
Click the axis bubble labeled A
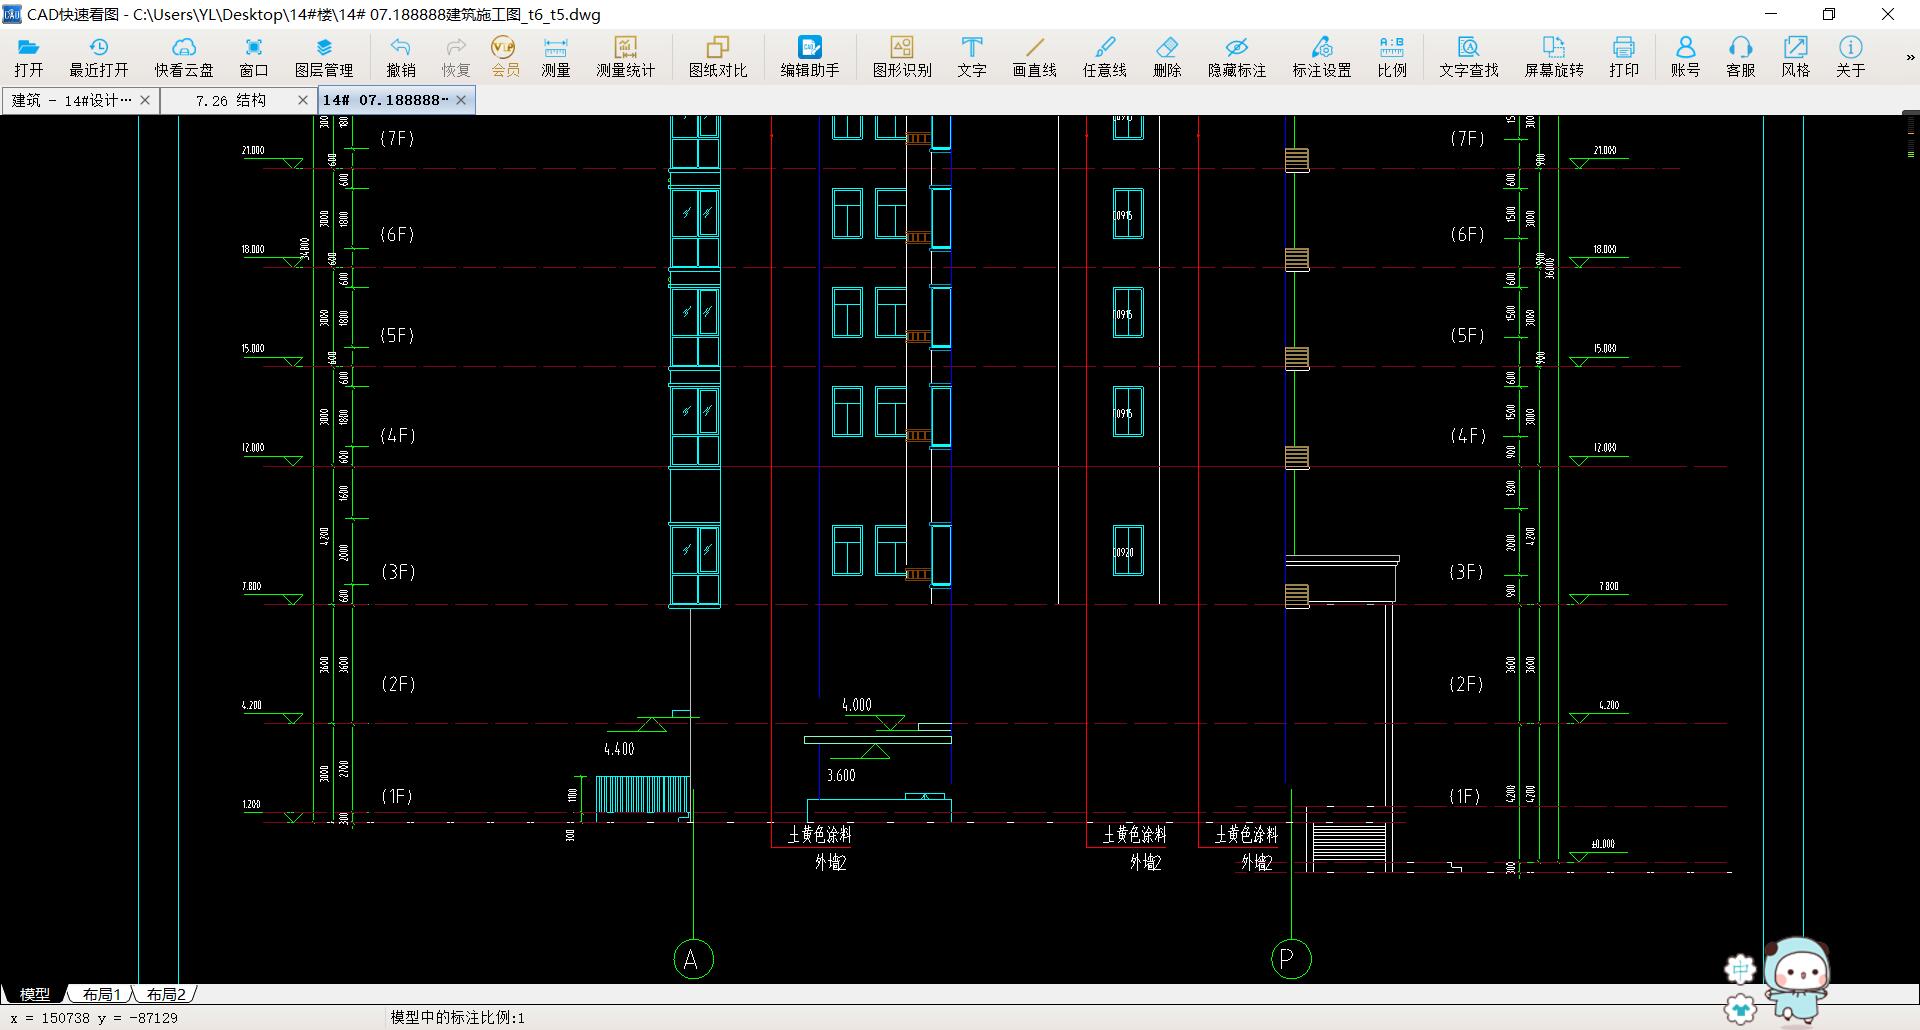693,959
